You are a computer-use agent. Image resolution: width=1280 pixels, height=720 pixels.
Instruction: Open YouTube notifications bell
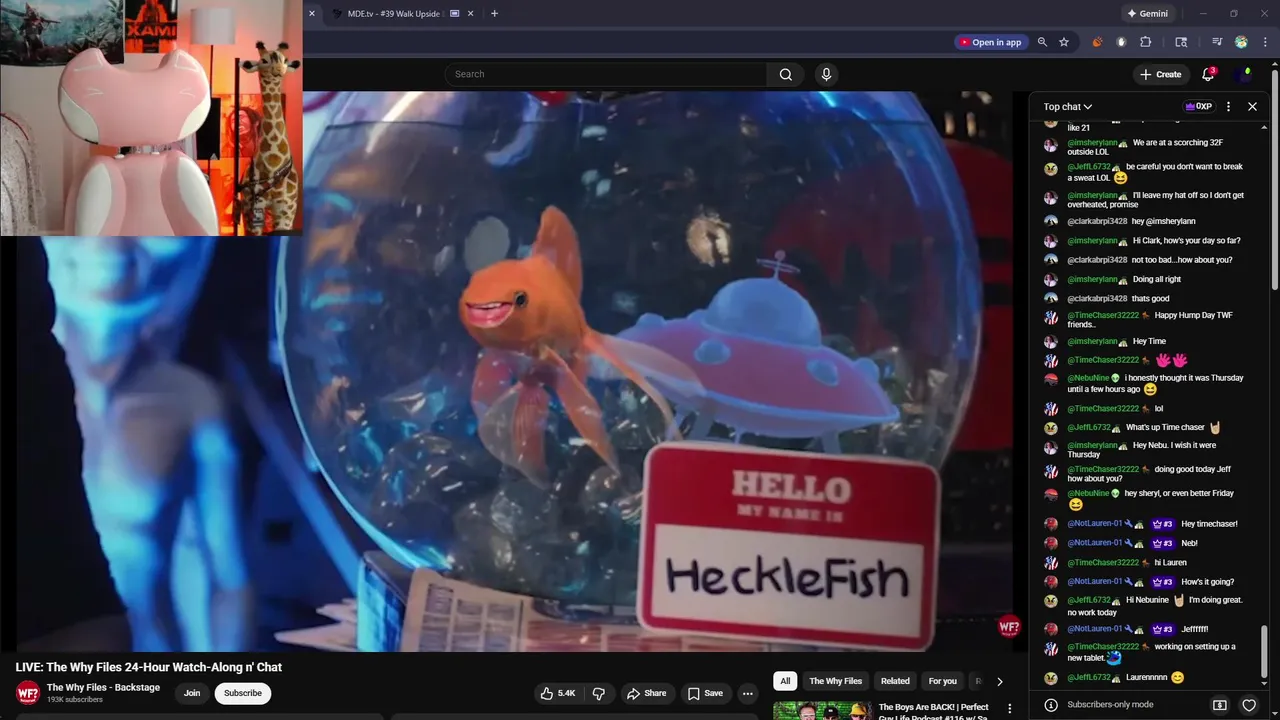tap(1208, 74)
